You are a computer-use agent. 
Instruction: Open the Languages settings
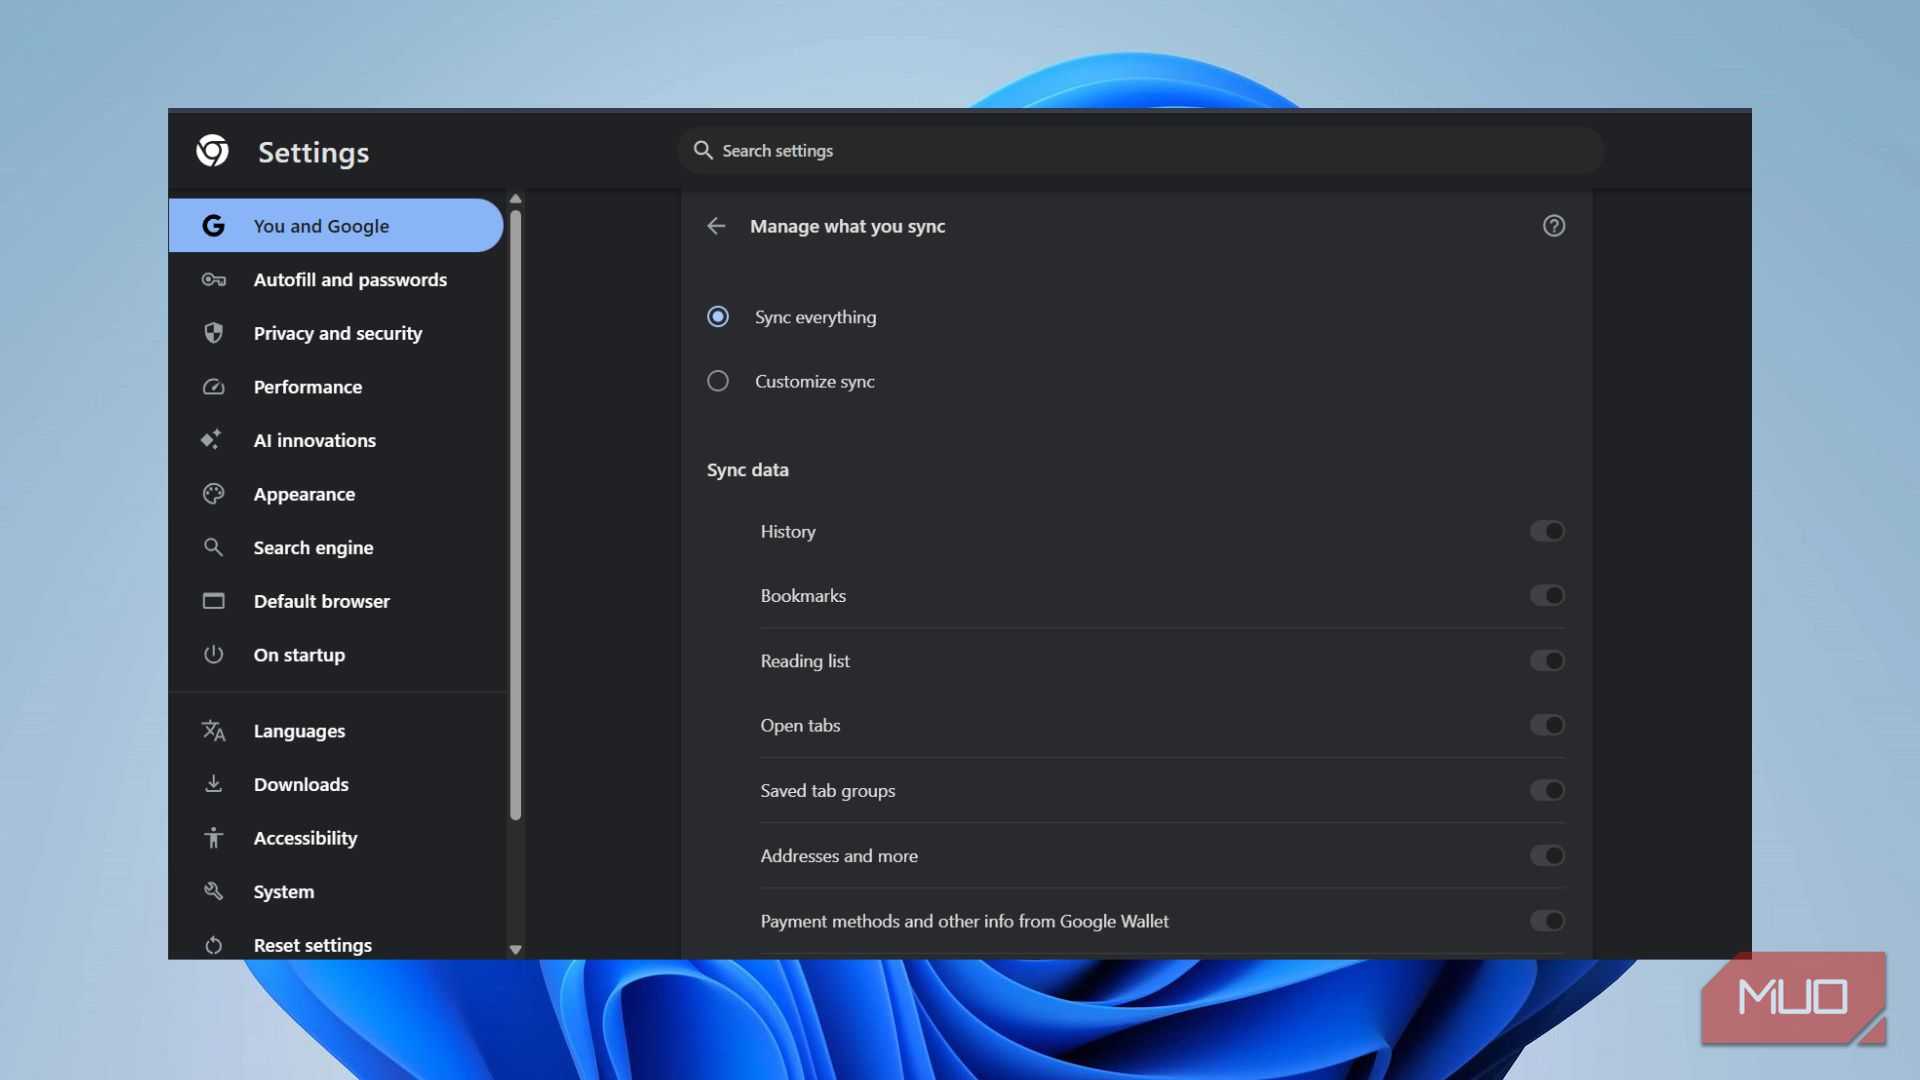(x=336, y=731)
